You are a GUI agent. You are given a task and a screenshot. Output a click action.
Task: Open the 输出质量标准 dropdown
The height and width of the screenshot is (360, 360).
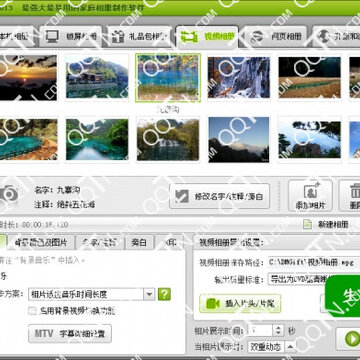point(313,279)
